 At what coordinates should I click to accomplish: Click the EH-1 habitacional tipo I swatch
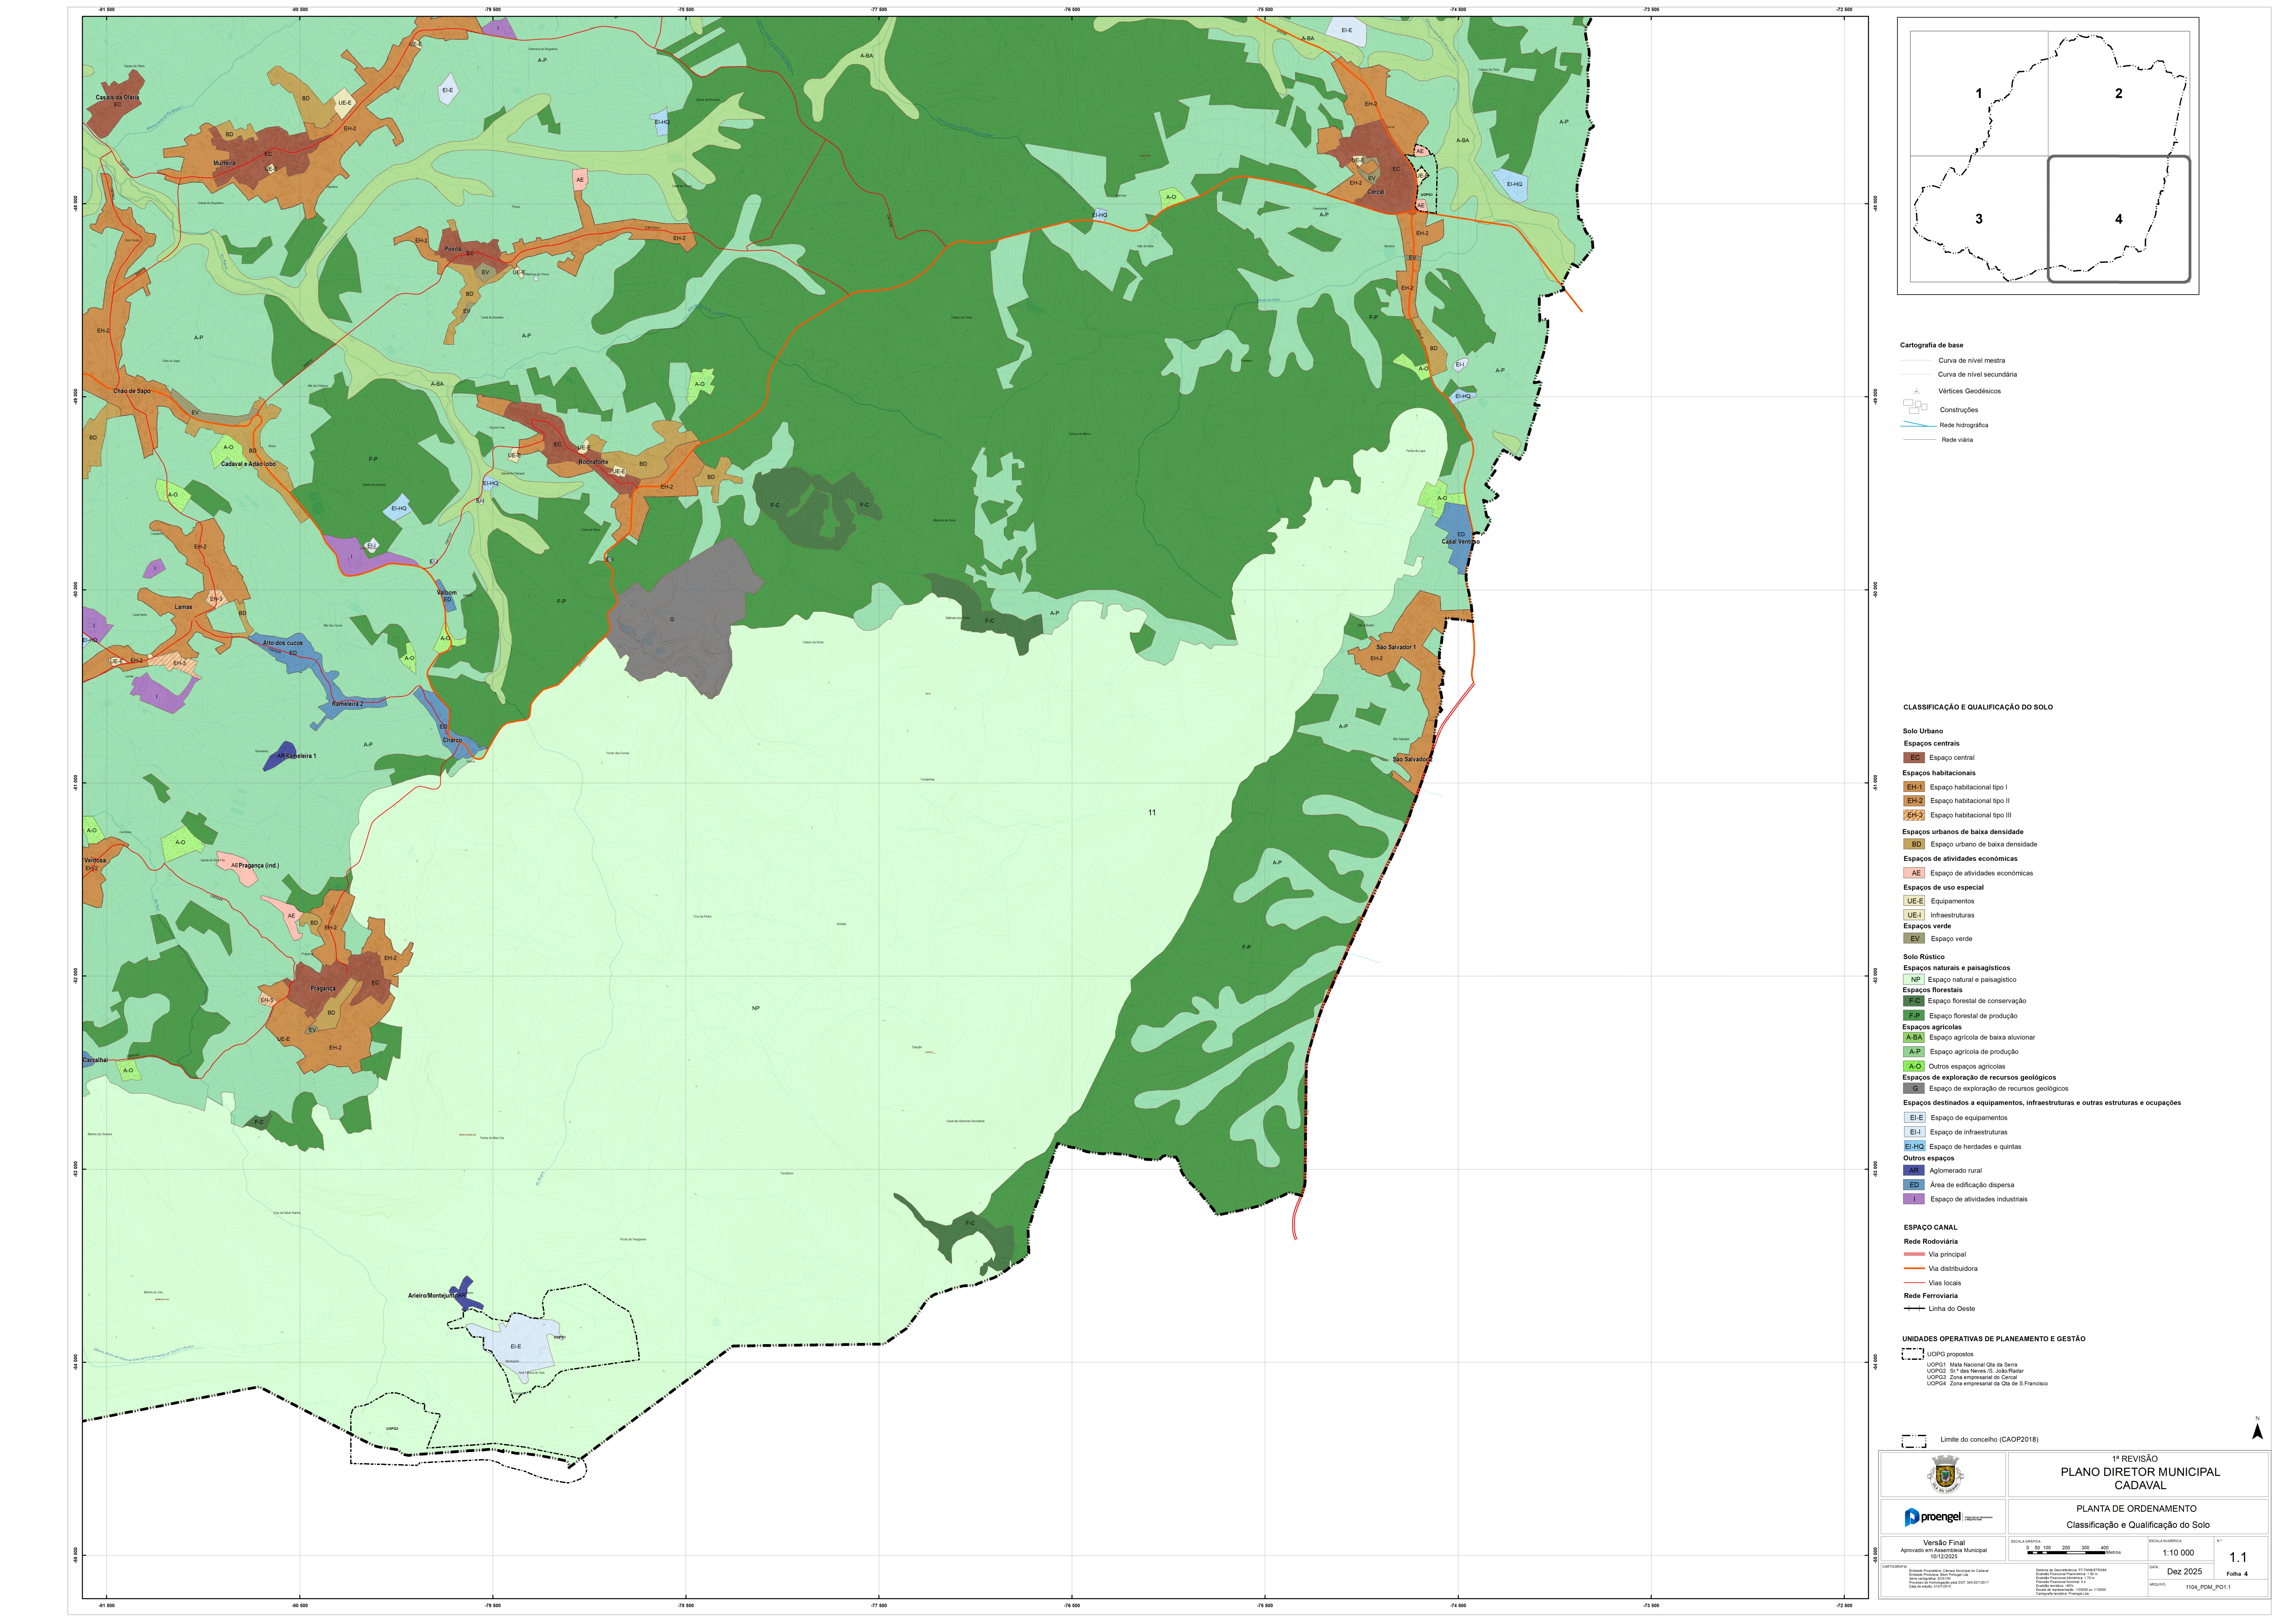point(1914,787)
